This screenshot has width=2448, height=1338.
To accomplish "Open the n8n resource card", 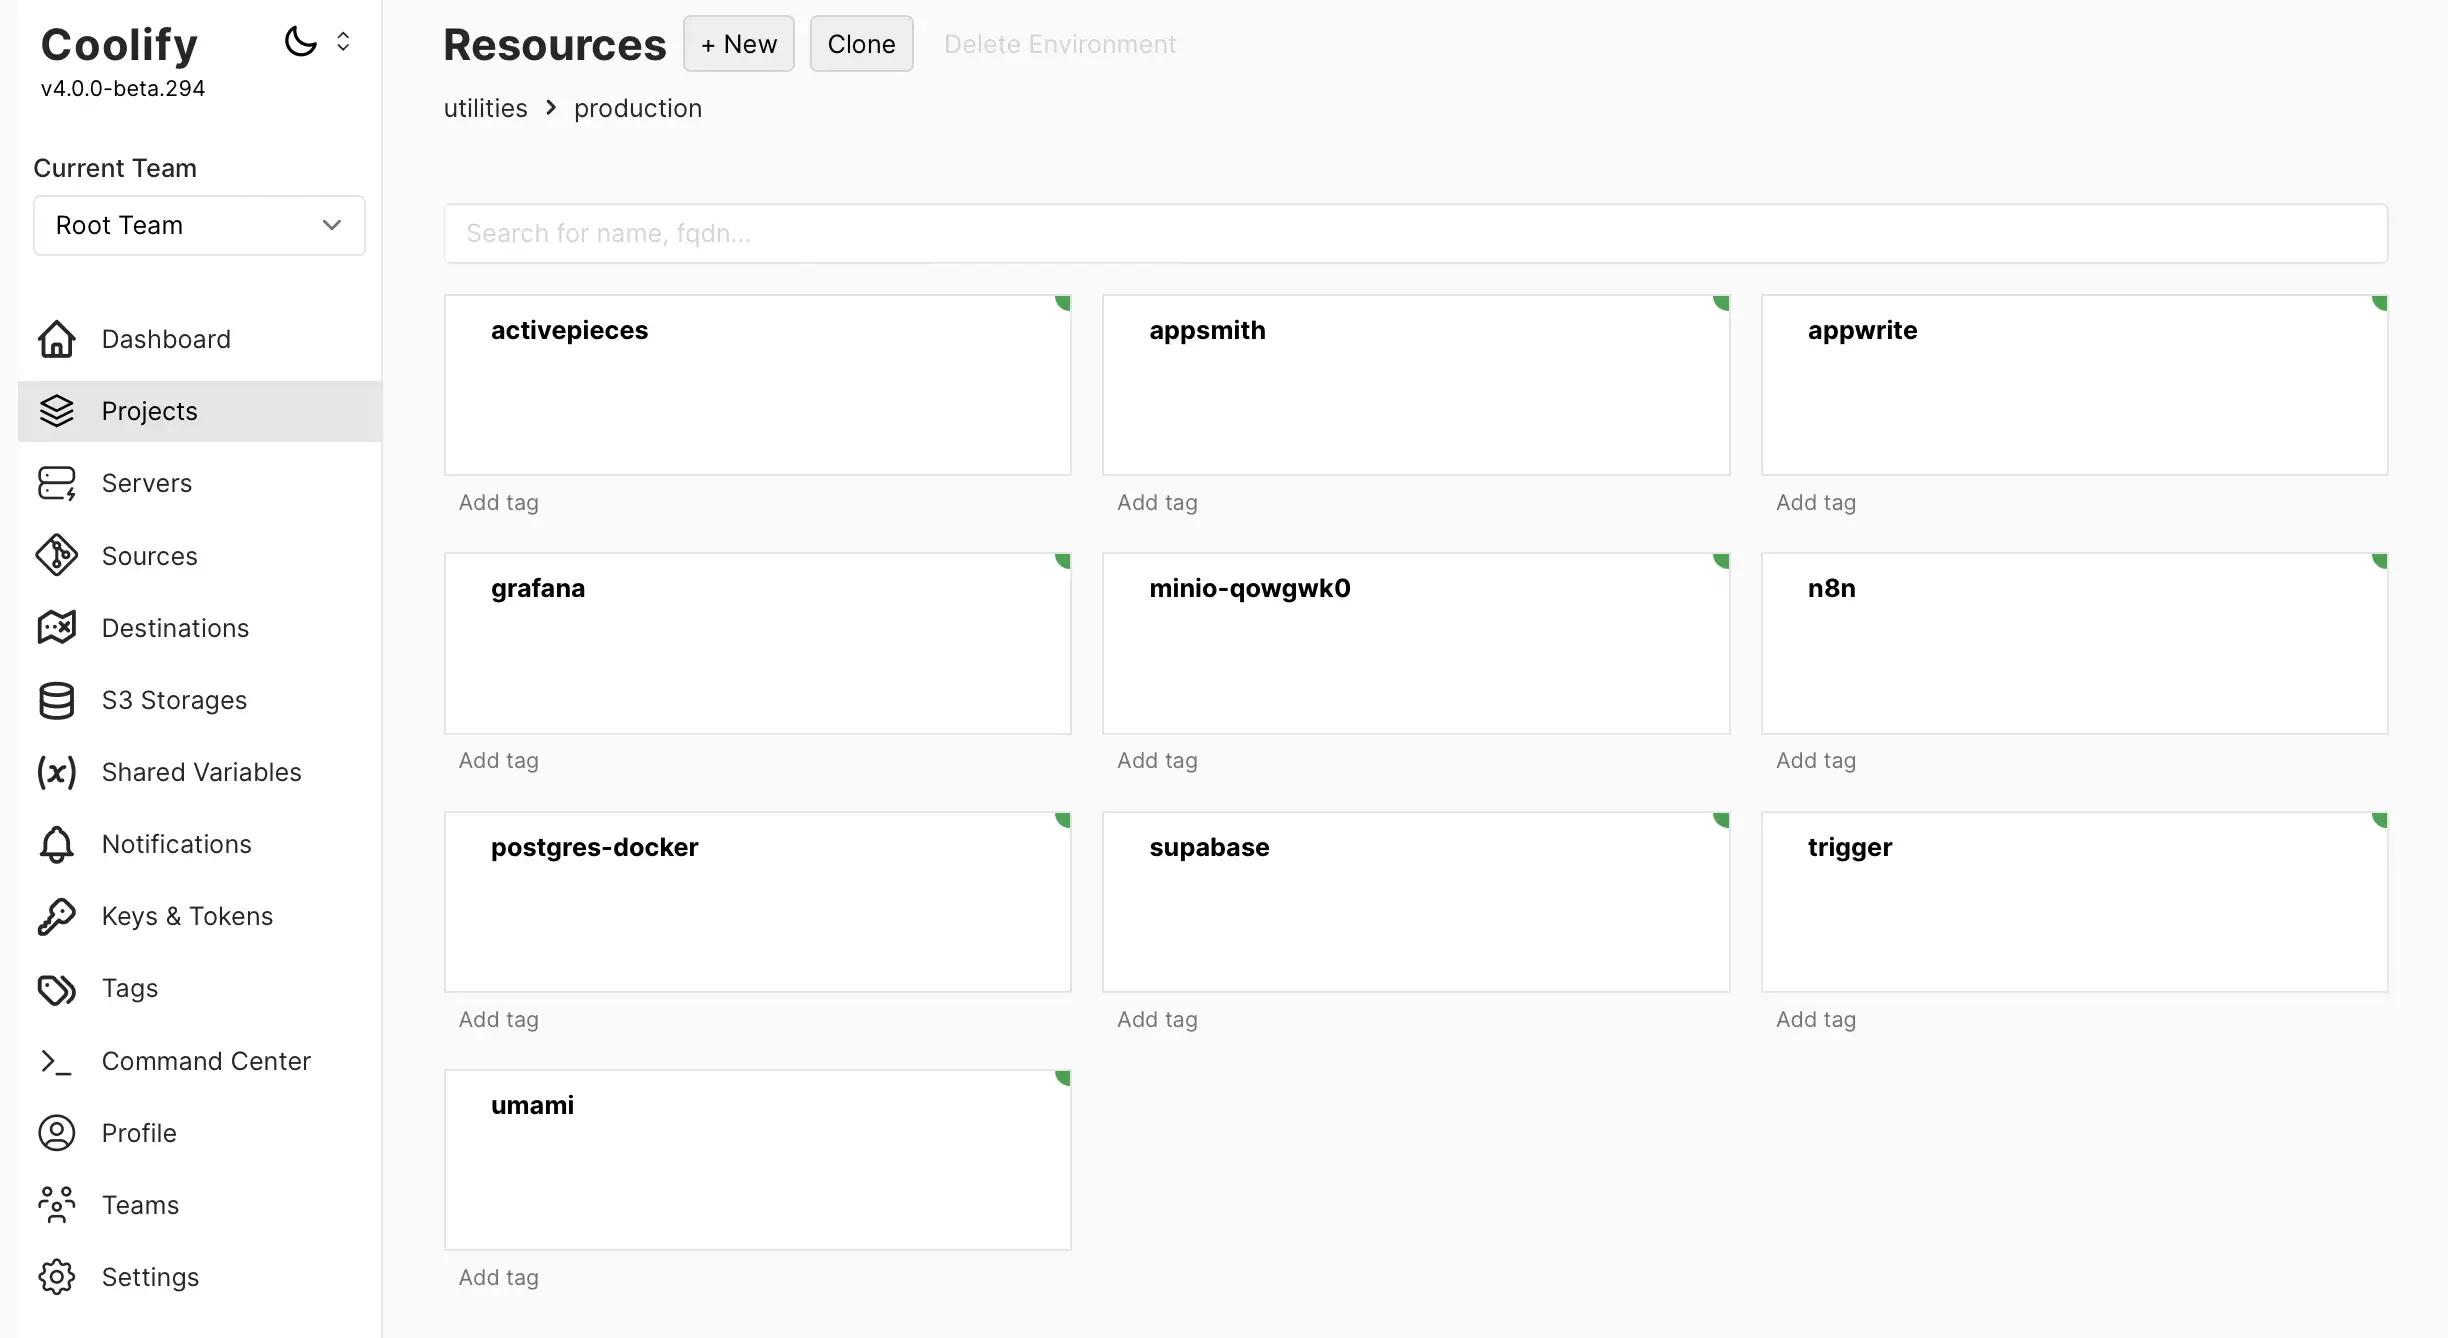I will point(2075,643).
